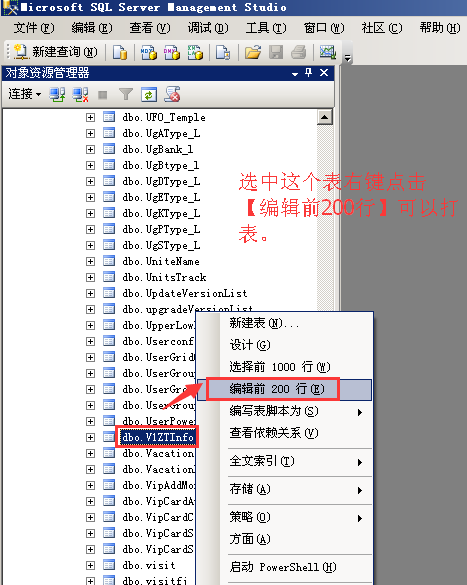Expand the dbo.UFO_Temple table node

90,118
